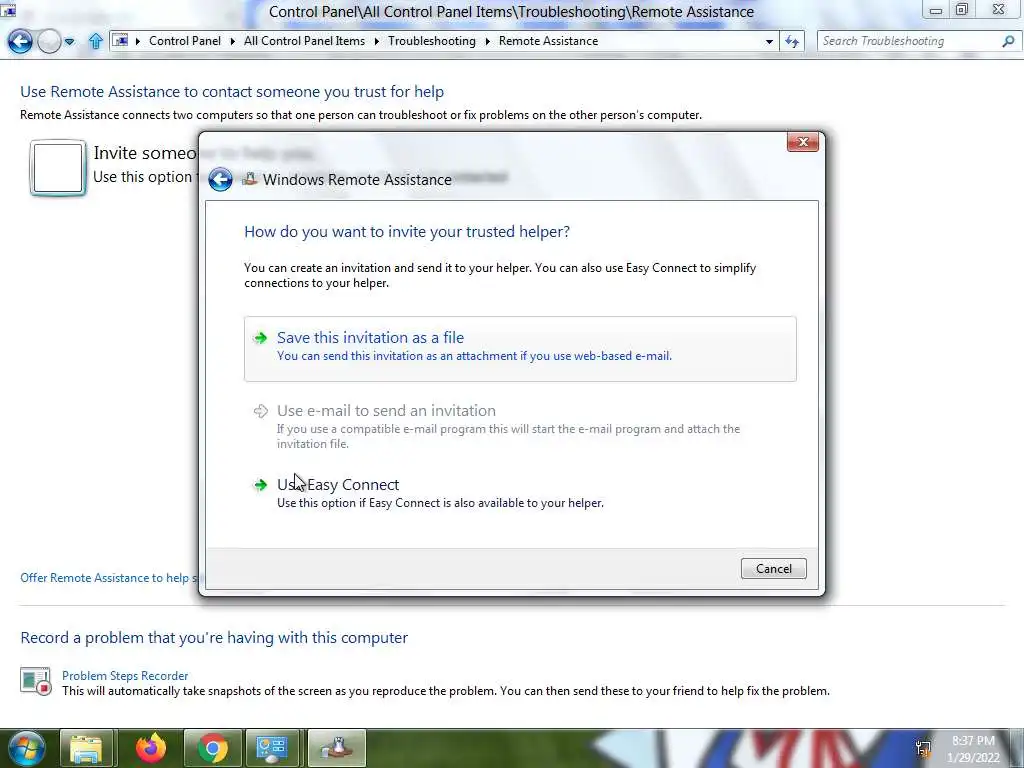Click Offer Remote Assistance to help link
The width and height of the screenshot is (1024, 768).
[109, 578]
